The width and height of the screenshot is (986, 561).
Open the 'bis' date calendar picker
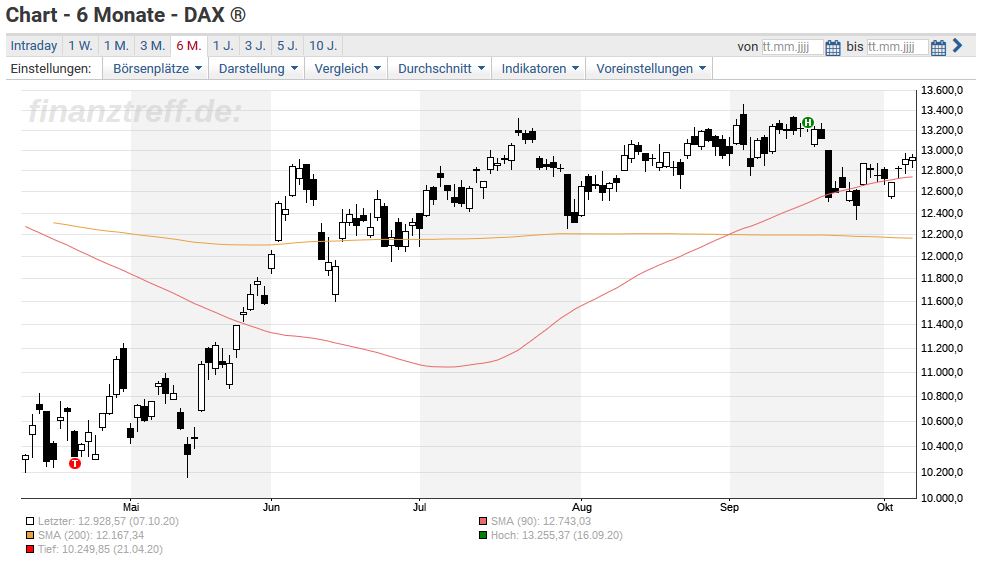click(x=938, y=47)
